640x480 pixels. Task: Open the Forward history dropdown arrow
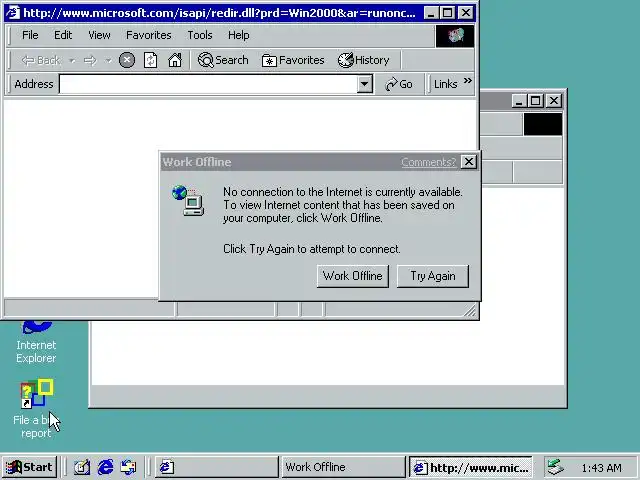[x=108, y=60]
